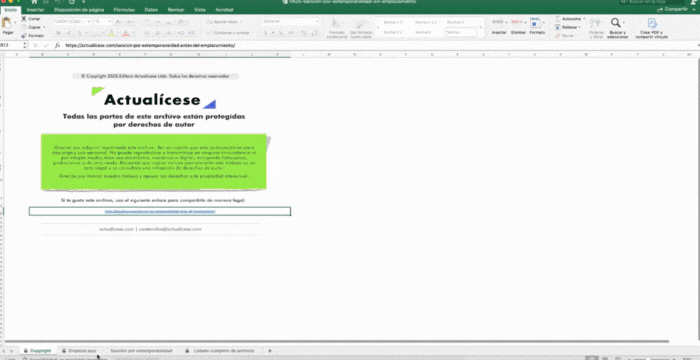Add a new sheet with plus button
Image resolution: width=700 pixels, height=360 pixels.
tap(269, 351)
